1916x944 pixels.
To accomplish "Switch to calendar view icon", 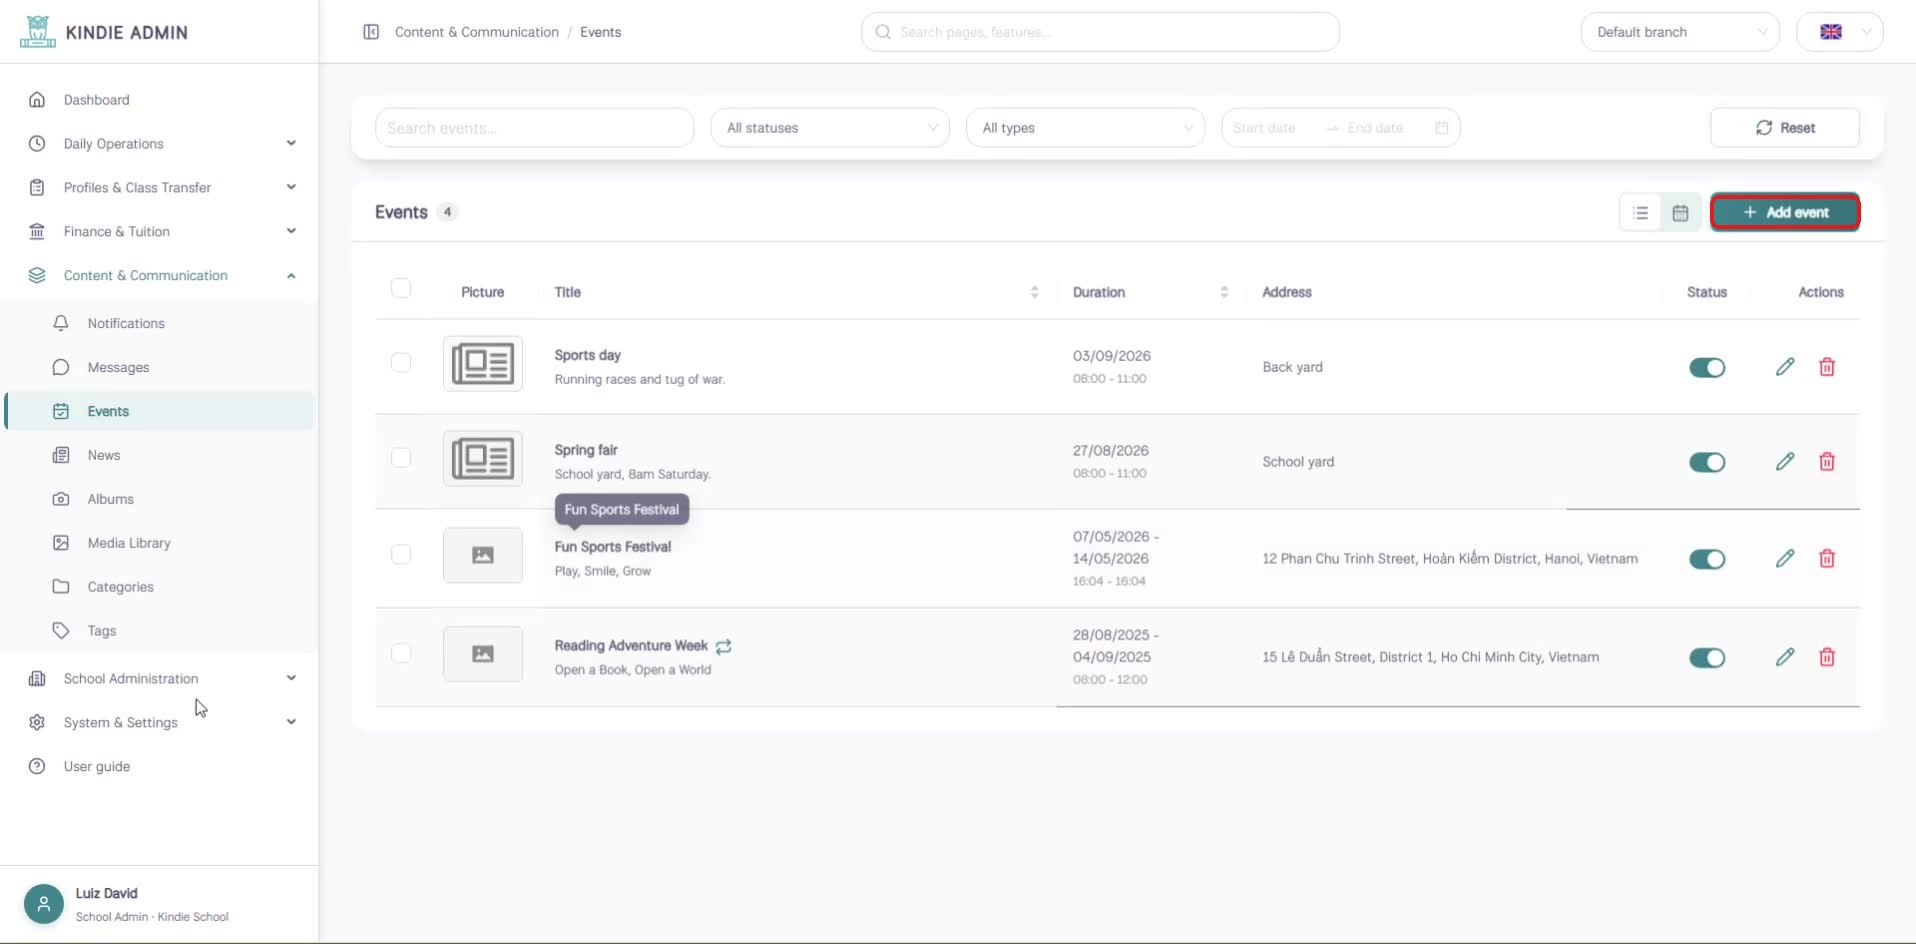I will click(x=1680, y=213).
